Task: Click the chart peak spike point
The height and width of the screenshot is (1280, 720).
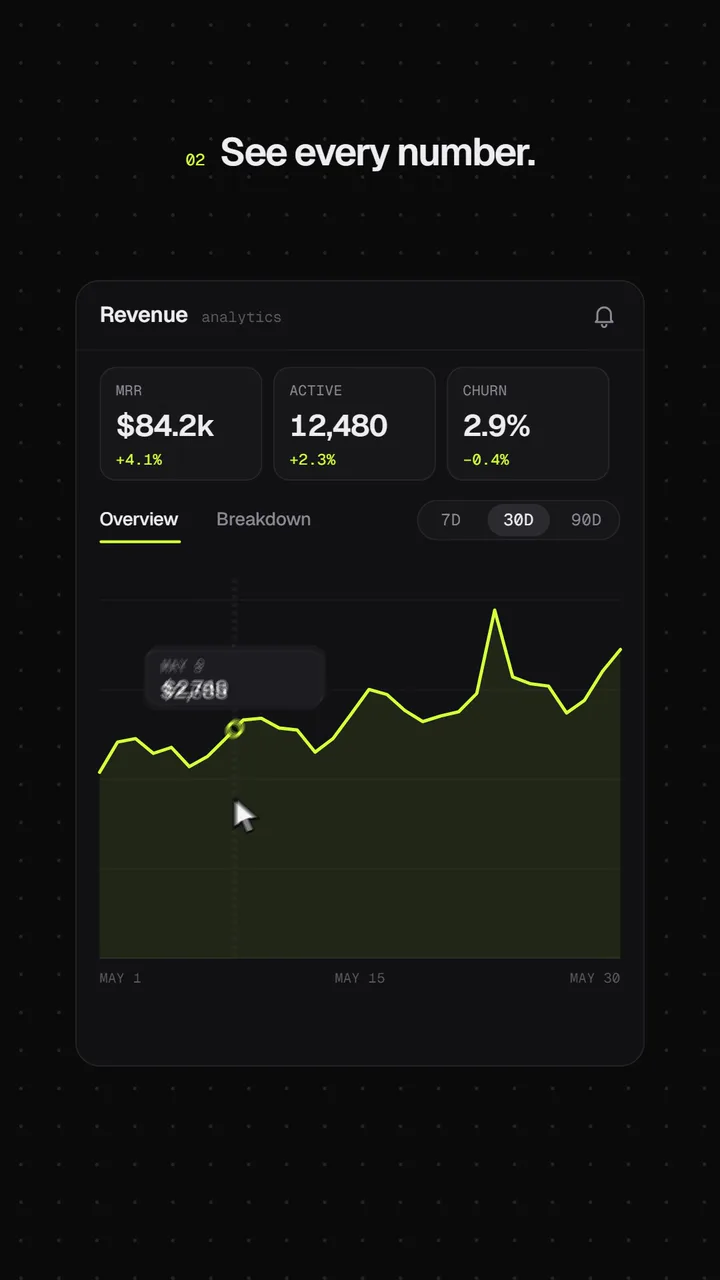Action: click(495, 610)
